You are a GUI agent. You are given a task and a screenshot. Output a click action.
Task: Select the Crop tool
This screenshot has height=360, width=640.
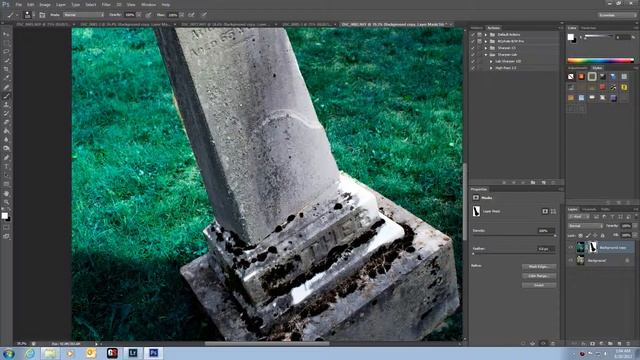(x=6, y=69)
